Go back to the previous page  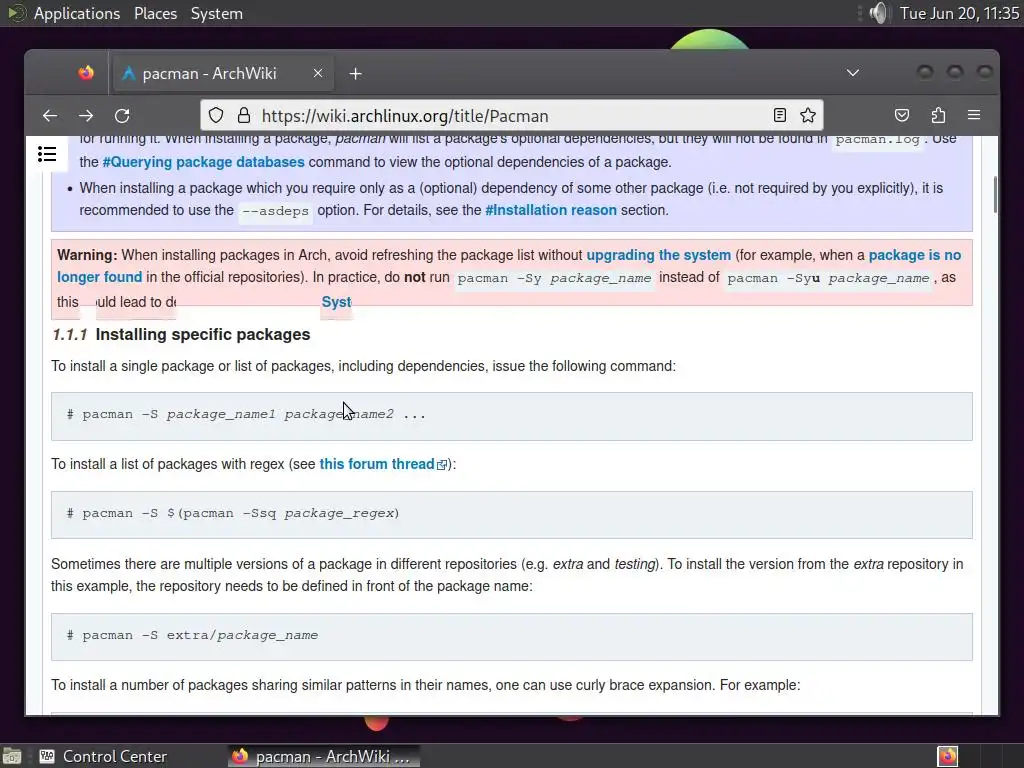[x=50, y=116]
